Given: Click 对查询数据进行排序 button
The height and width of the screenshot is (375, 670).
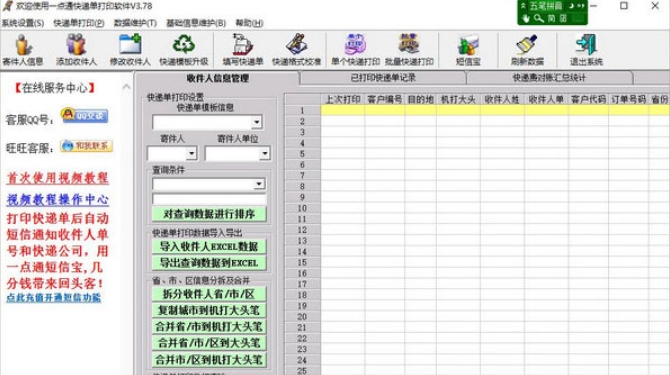Looking at the screenshot, I should pyautogui.click(x=209, y=214).
